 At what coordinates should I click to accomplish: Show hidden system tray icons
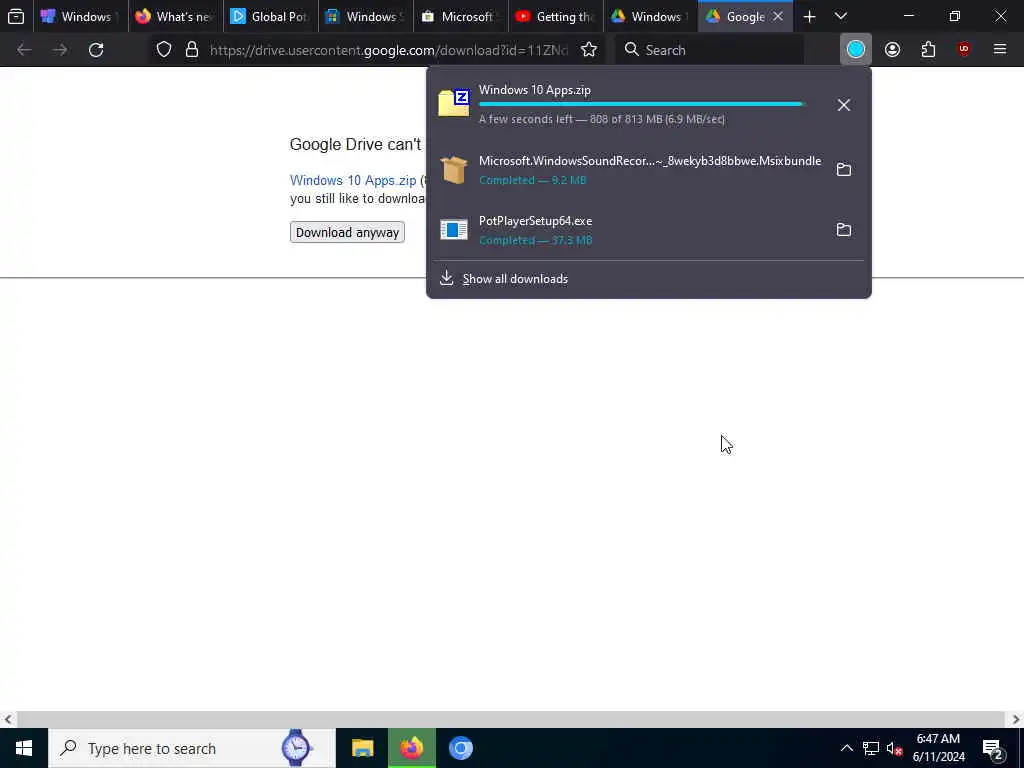[846, 748]
